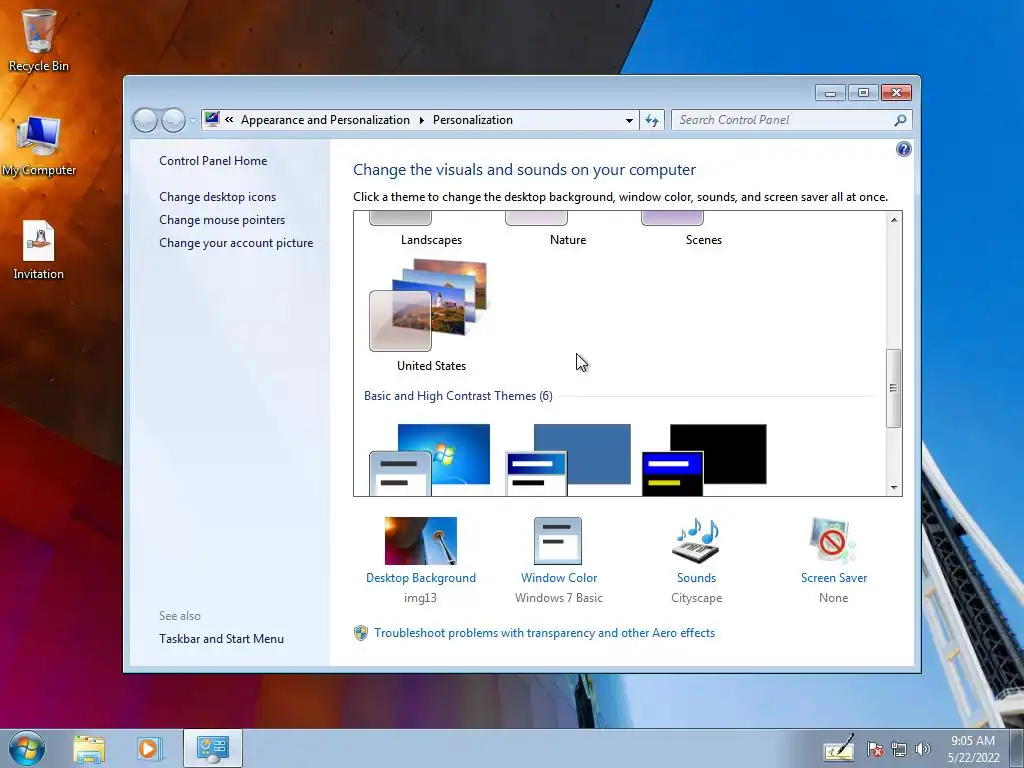
Task: Open Change mouse pointers link
Action: pyautogui.click(x=222, y=219)
